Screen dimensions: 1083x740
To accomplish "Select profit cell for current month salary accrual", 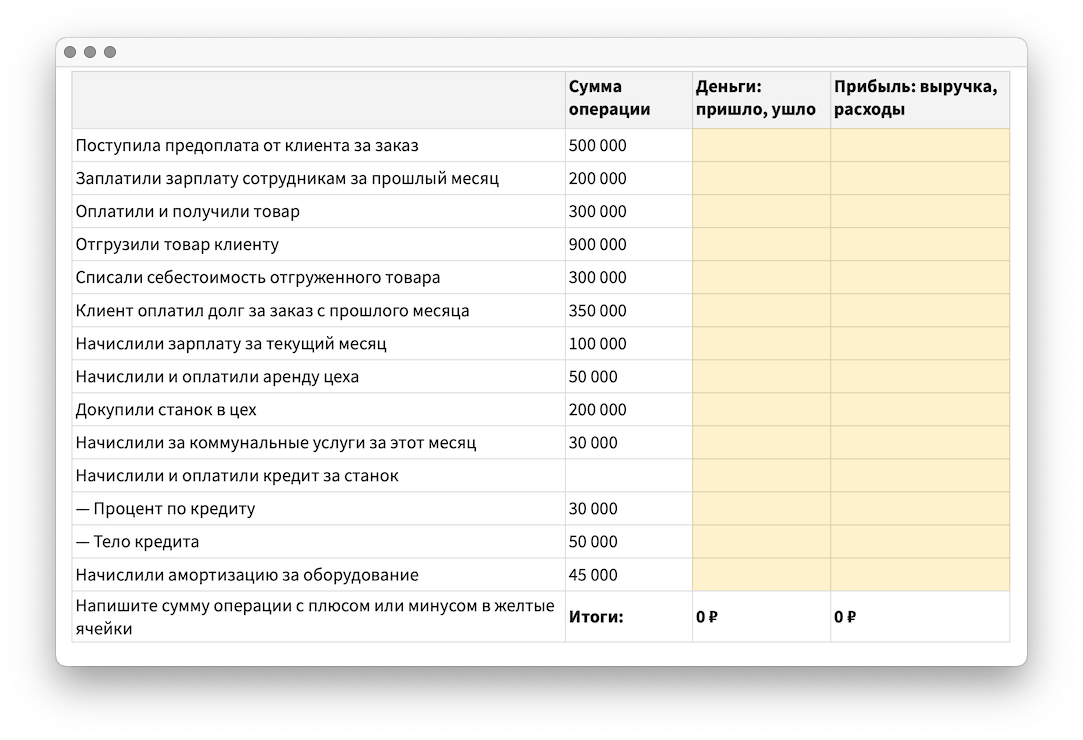I will tap(919, 343).
